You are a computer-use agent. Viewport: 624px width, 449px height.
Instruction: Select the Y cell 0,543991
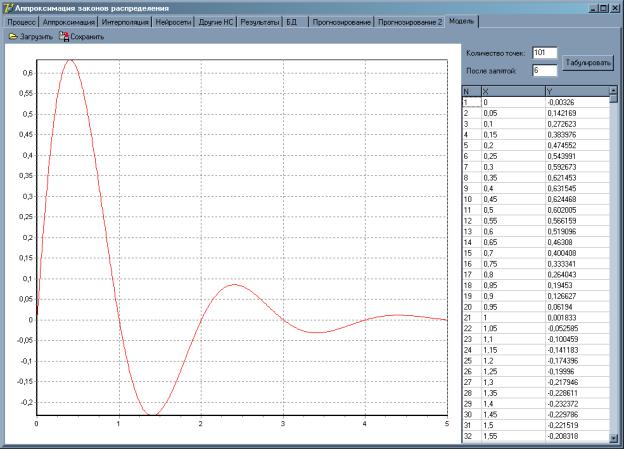(x=577, y=156)
